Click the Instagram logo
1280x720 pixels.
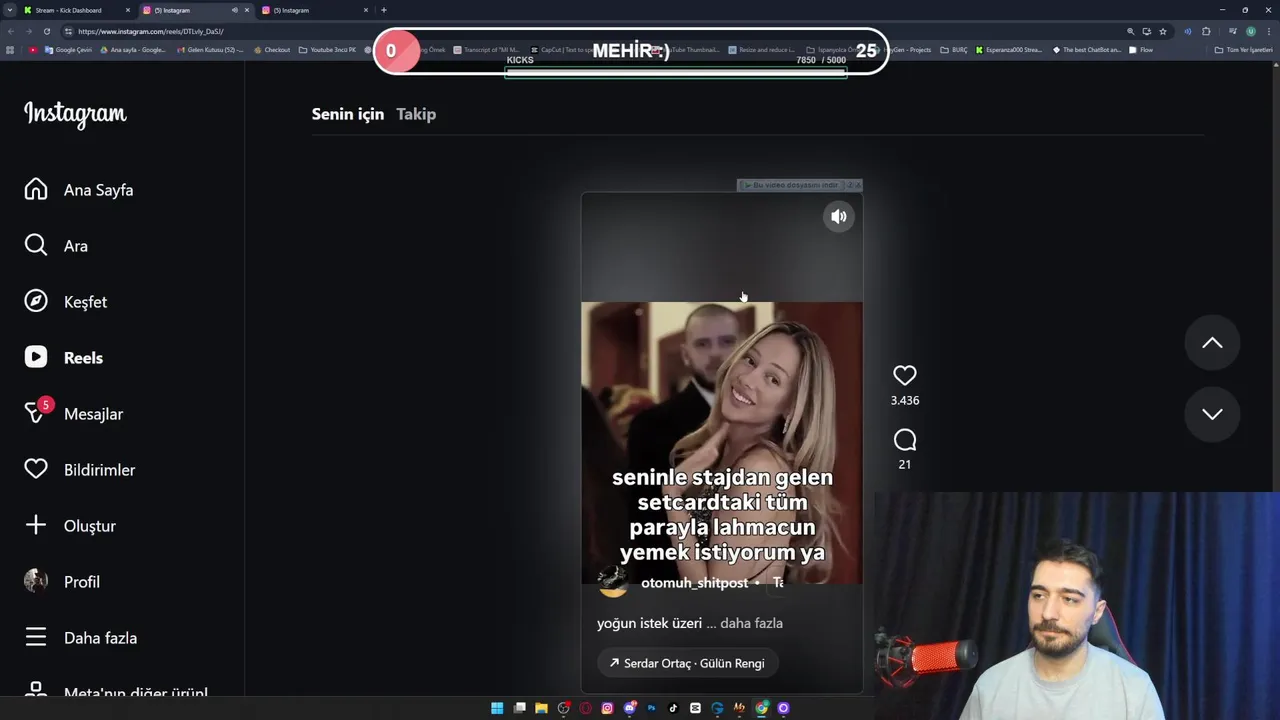click(75, 114)
